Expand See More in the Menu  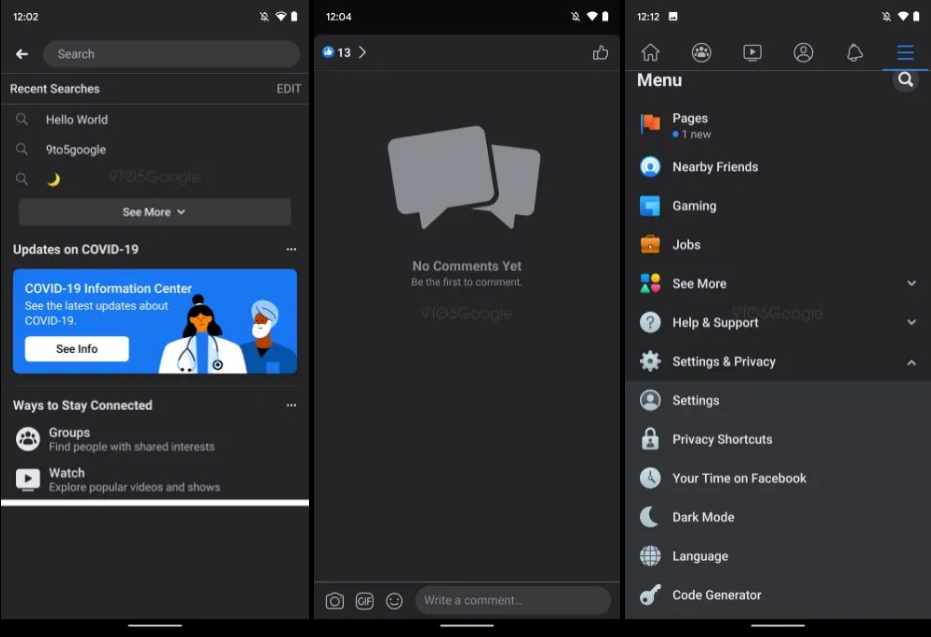[778, 284]
